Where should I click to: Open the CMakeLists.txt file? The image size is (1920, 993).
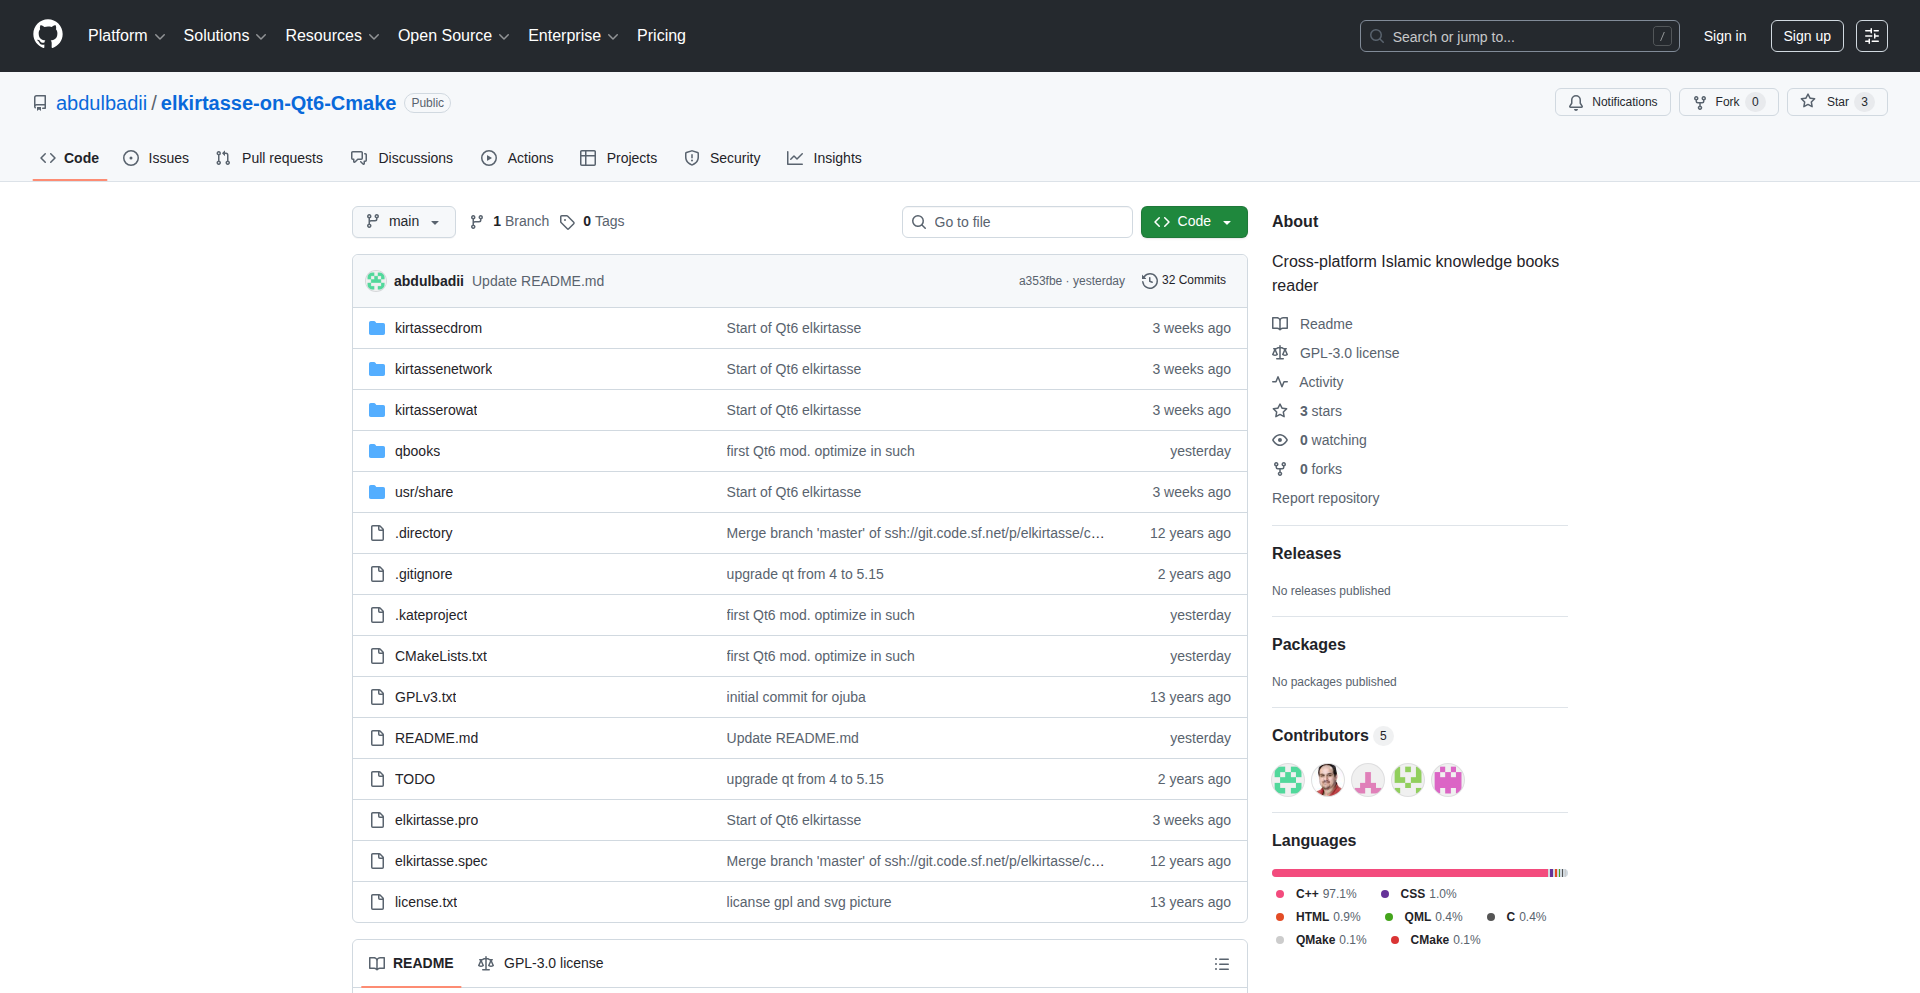(x=441, y=656)
